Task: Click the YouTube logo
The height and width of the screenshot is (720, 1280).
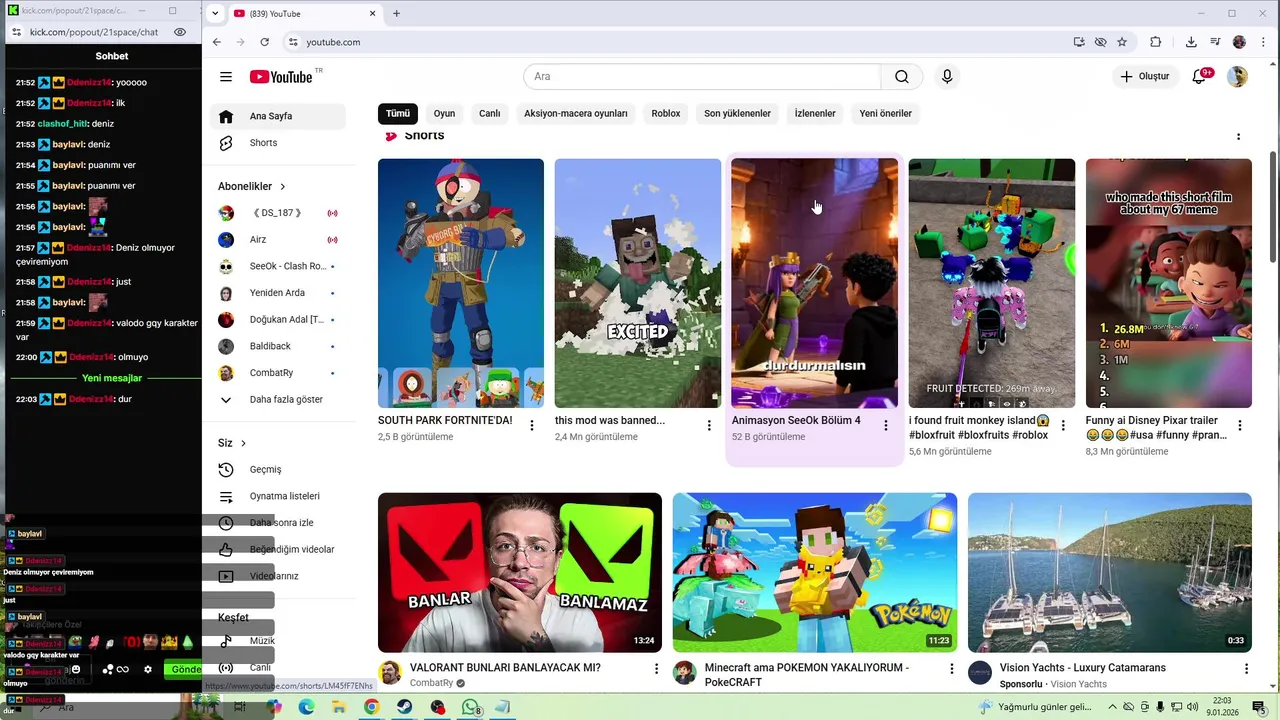Action: (x=281, y=77)
